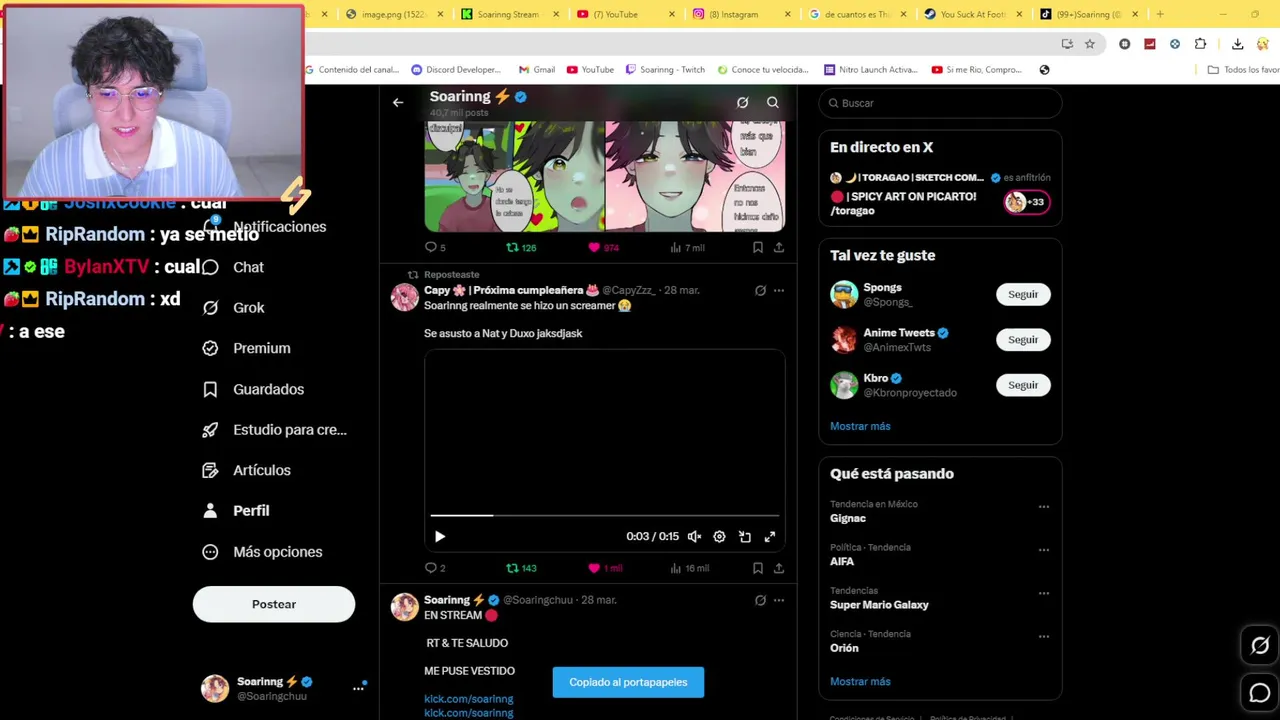Open more options for Orión trend
The image size is (1280, 720).
point(1043,636)
